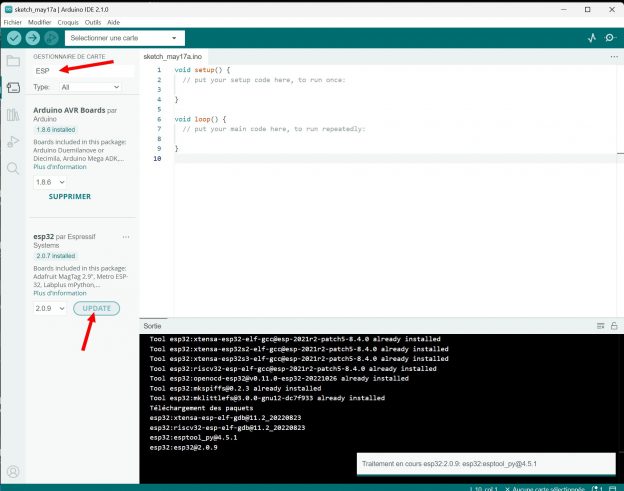This screenshot has width=624, height=491.
Task: Open the Search magnifier icon in sidebar
Action: (x=13, y=168)
